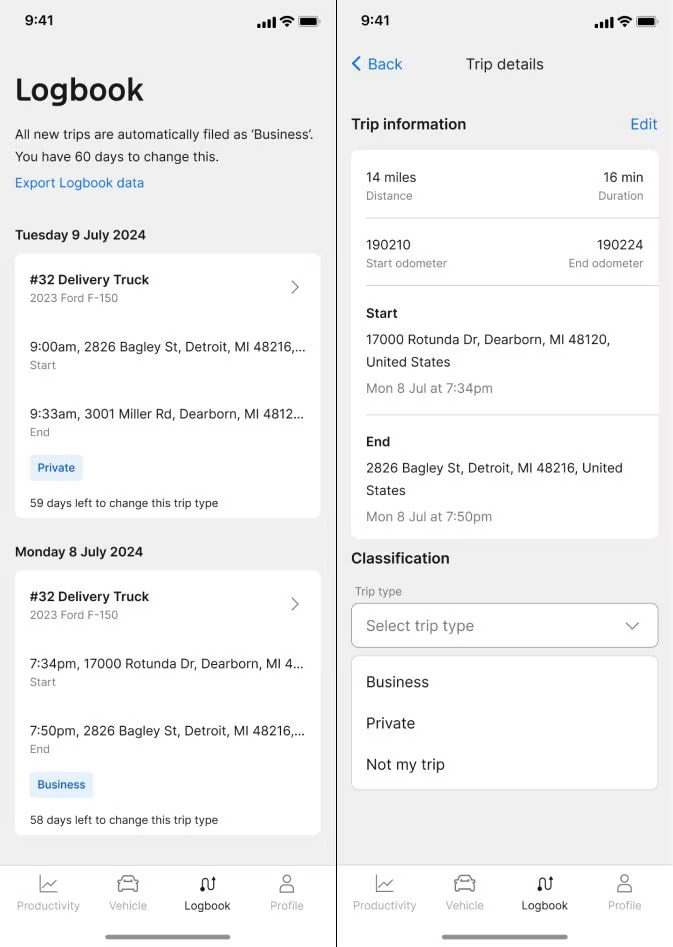Viewport: 673px width, 947px height.
Task: Tap the Private tag on Tuesday's trip
Action: pyautogui.click(x=56, y=468)
